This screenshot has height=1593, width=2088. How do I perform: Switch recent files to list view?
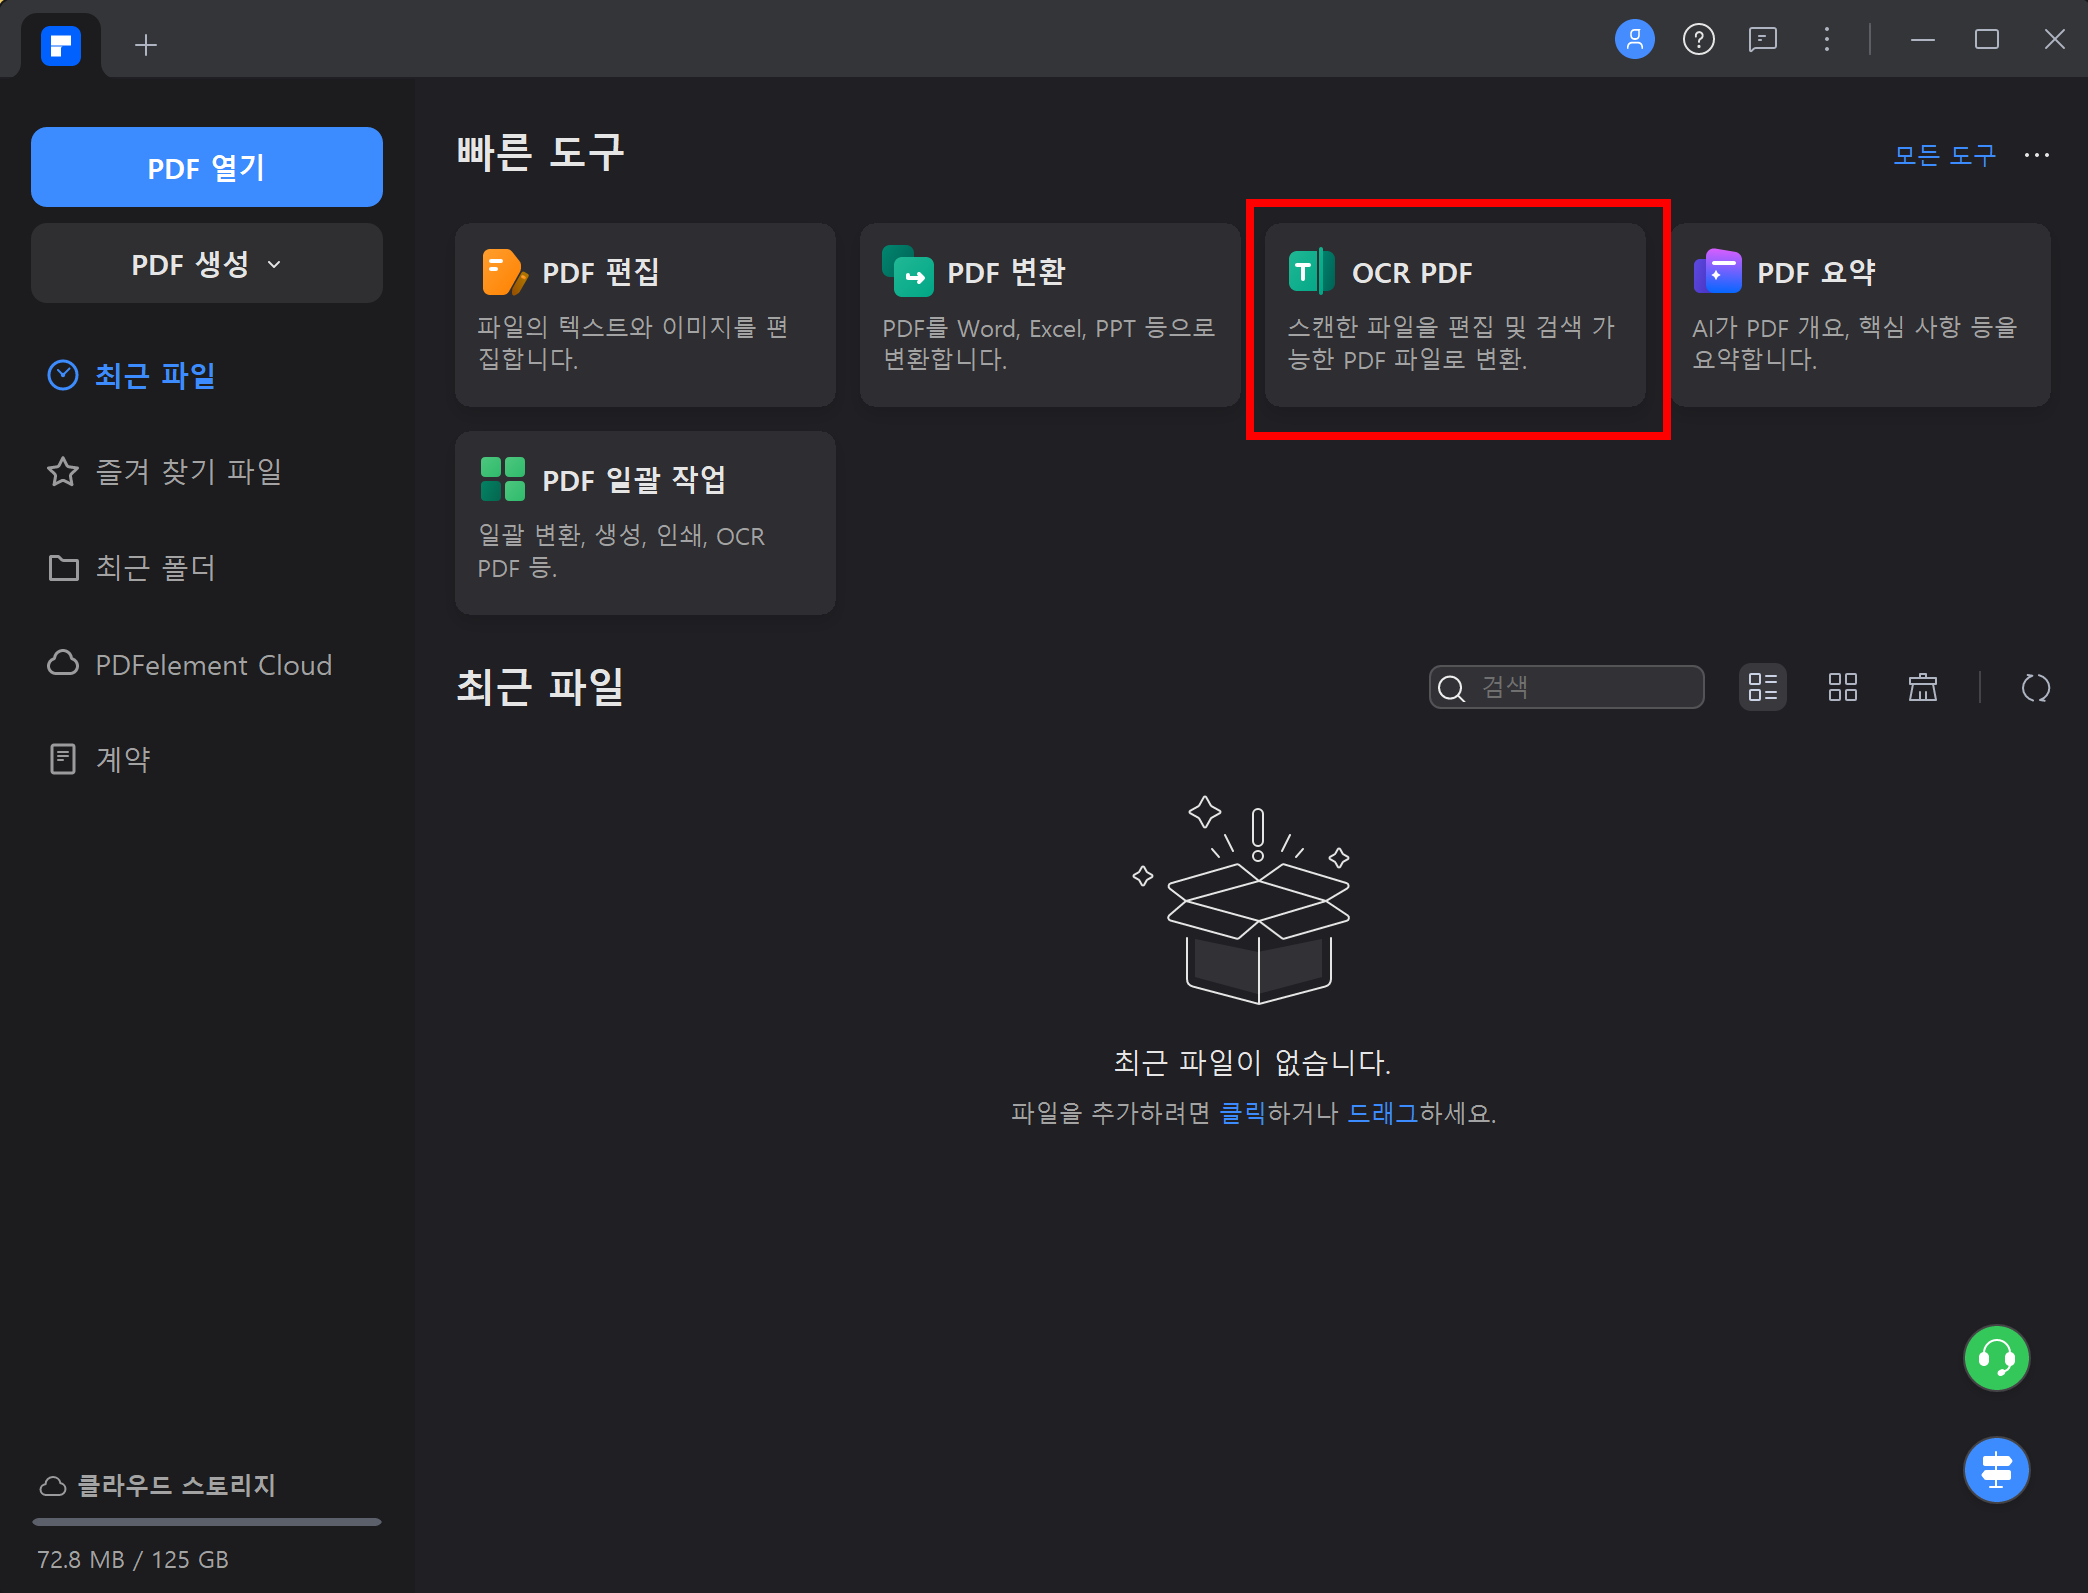(x=1762, y=687)
